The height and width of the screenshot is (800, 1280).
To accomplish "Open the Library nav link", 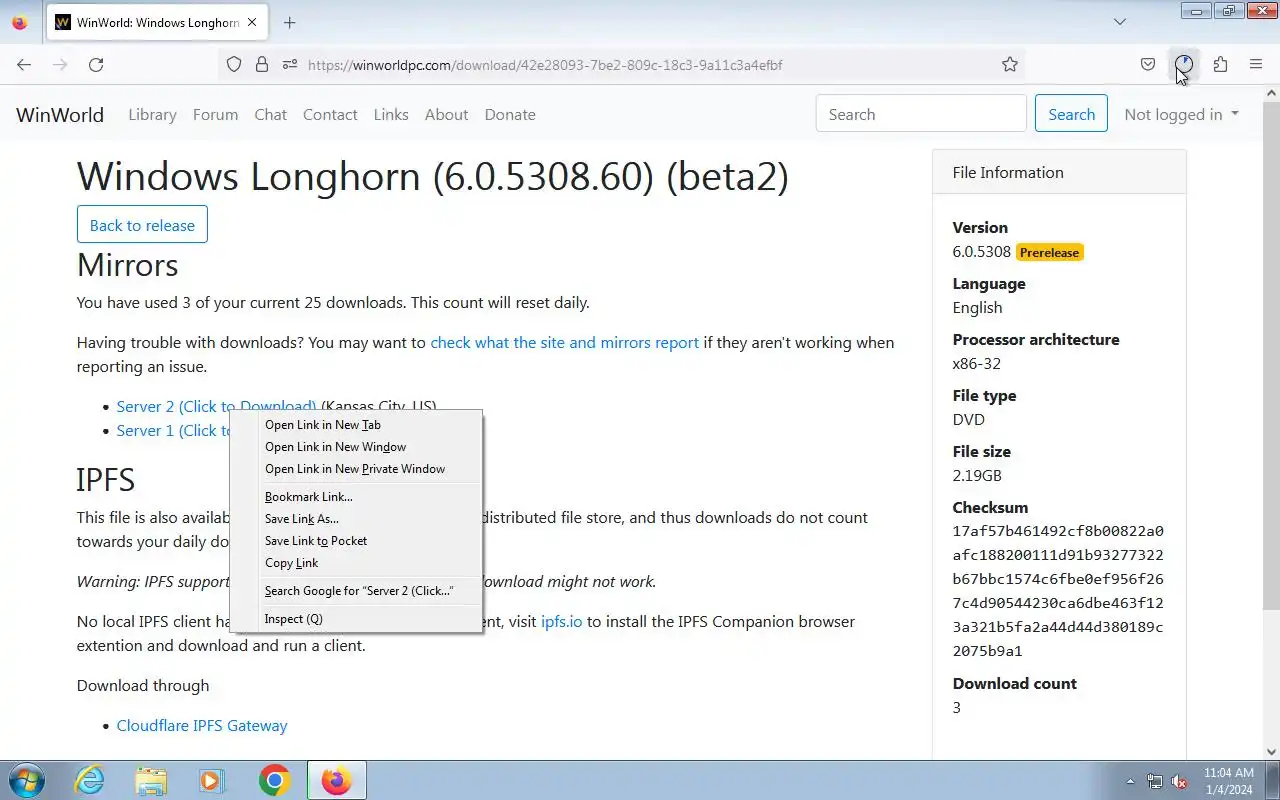I will click(x=152, y=114).
